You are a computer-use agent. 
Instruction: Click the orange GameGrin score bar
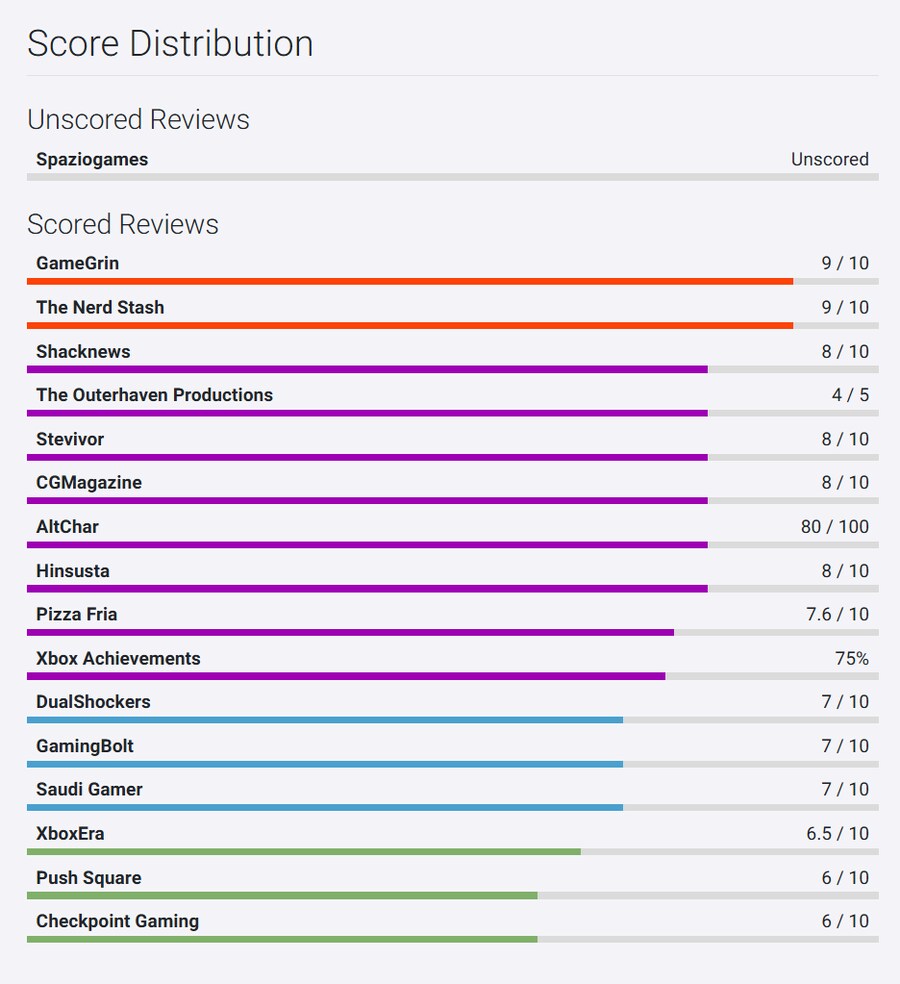[410, 282]
